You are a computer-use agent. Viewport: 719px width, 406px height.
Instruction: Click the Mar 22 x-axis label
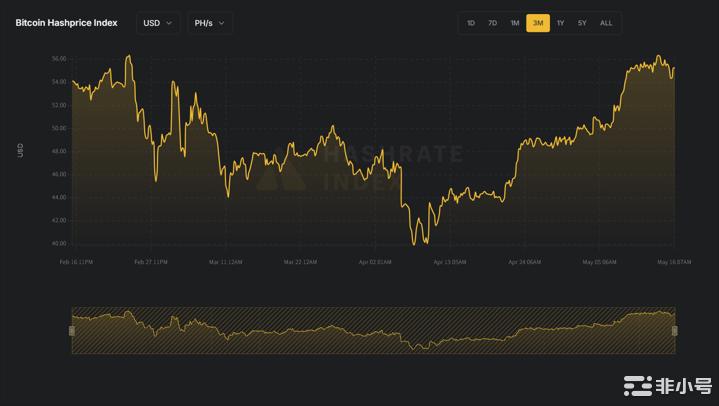(300, 262)
